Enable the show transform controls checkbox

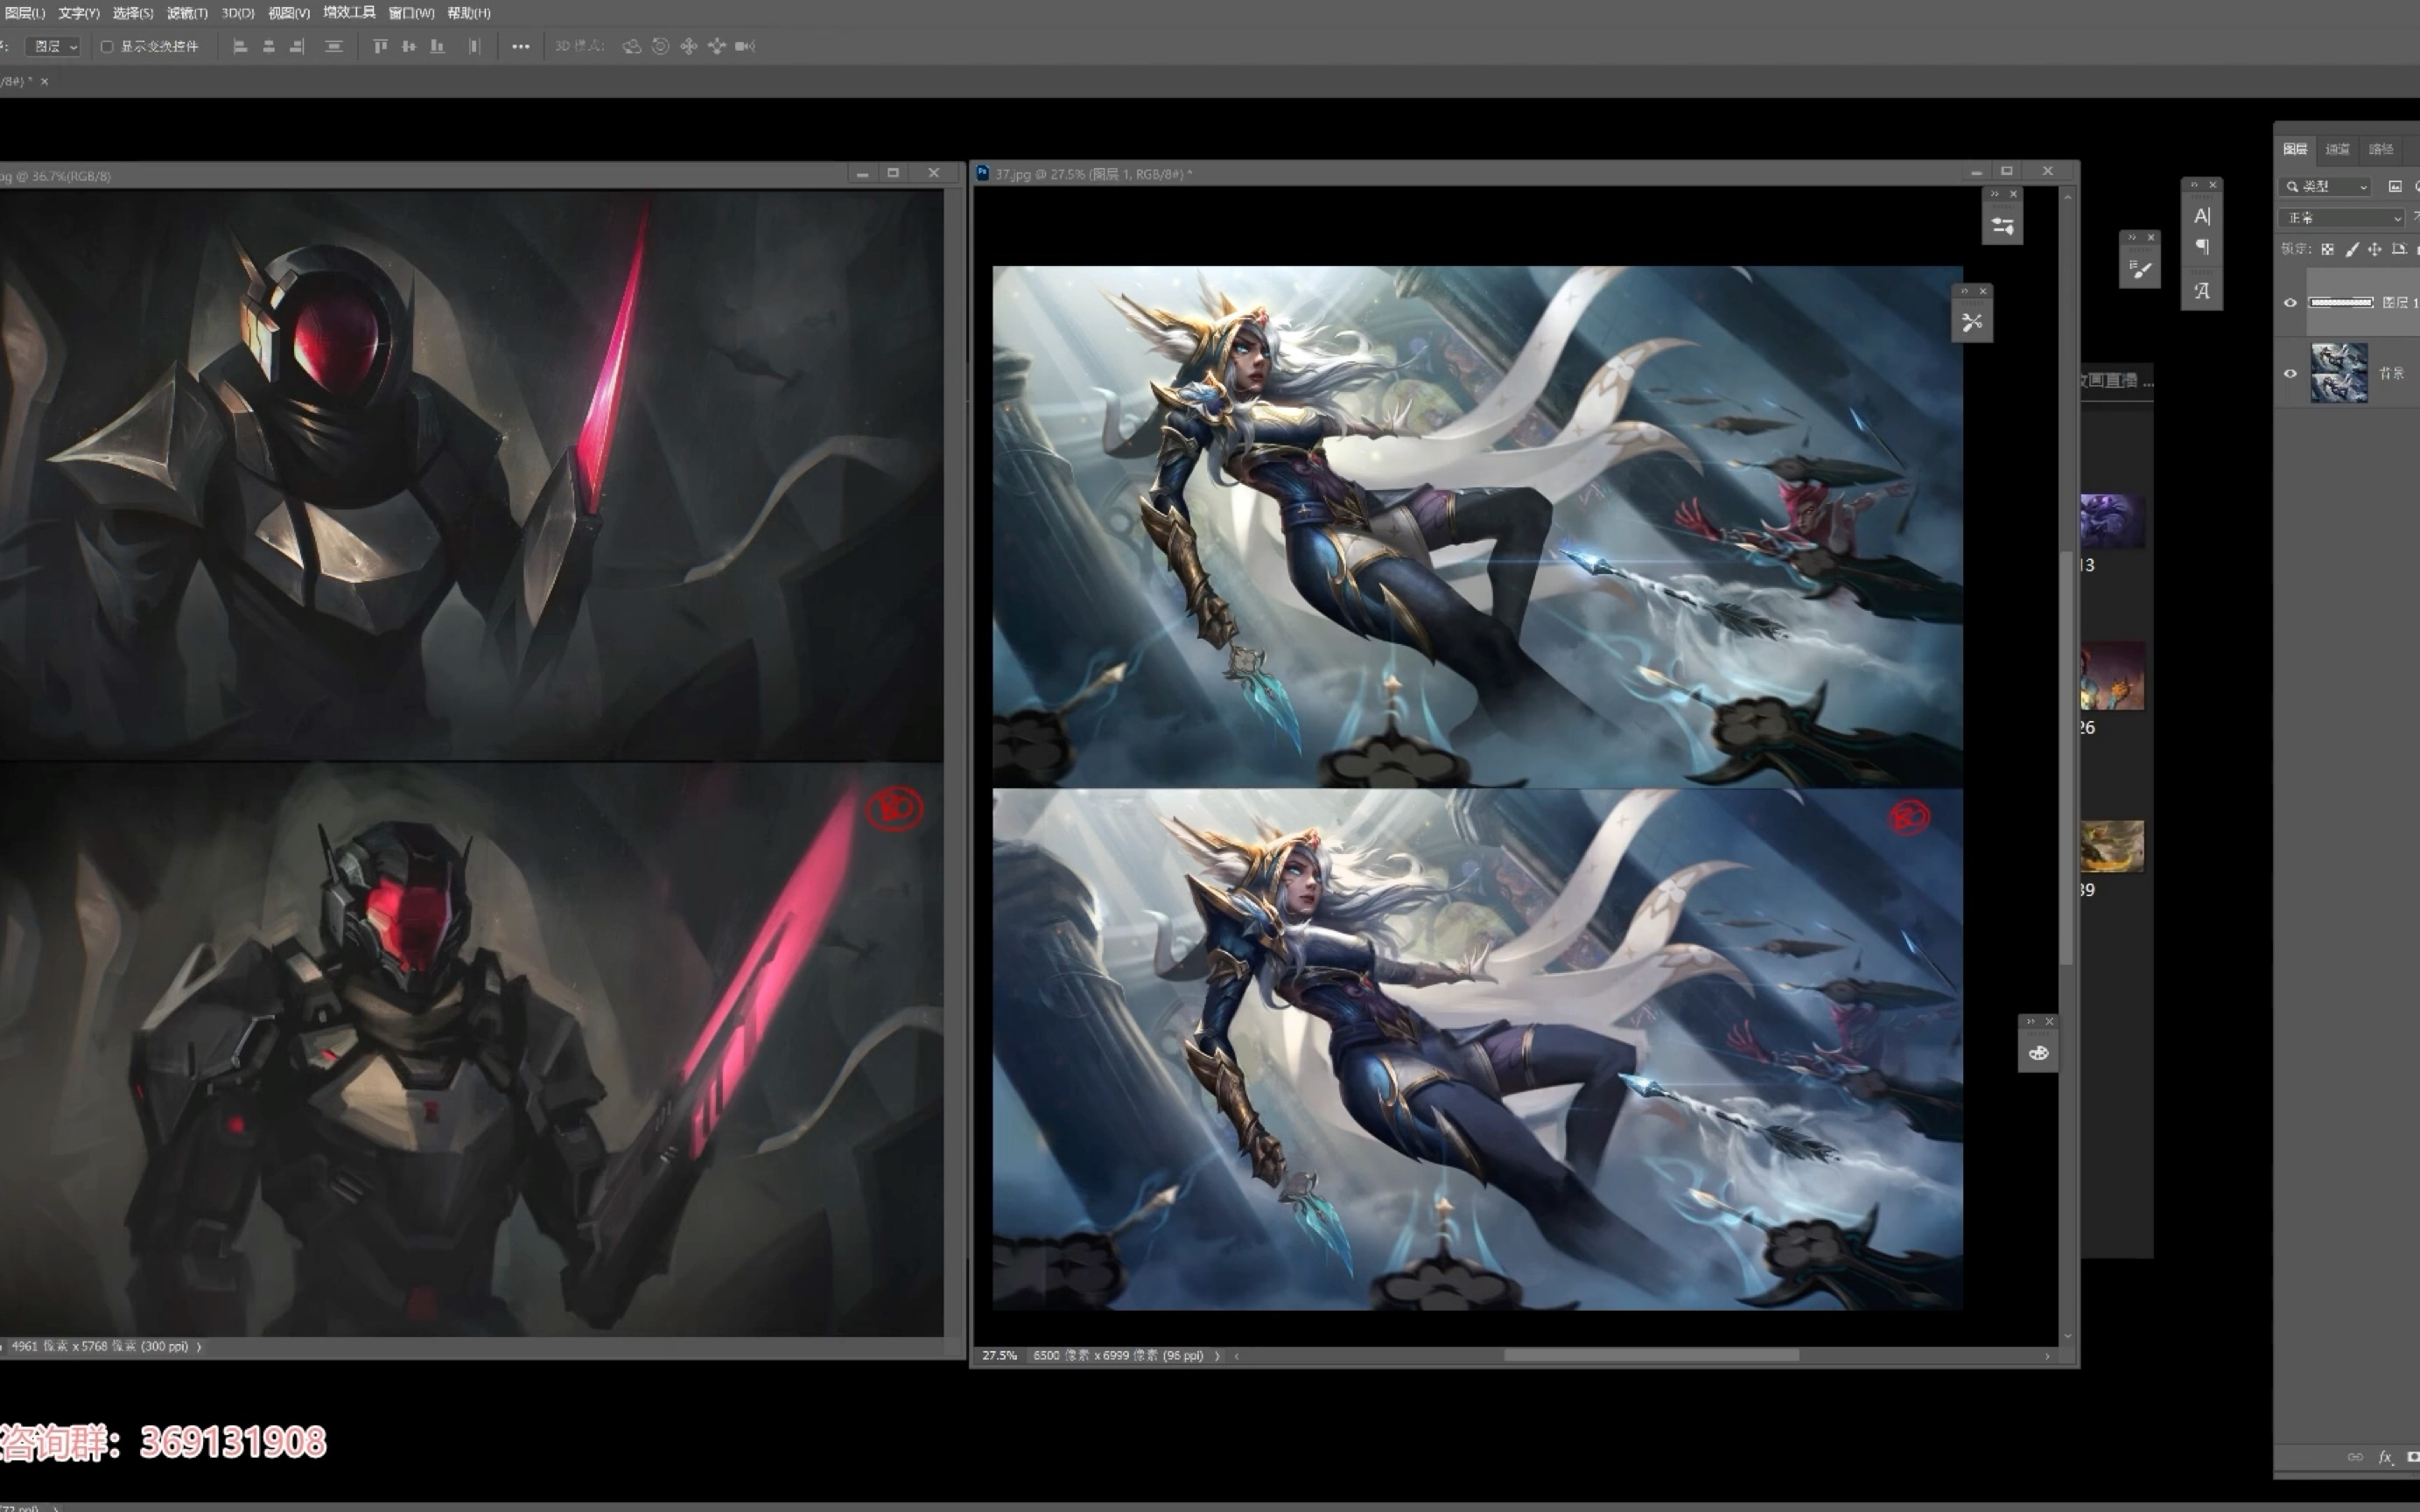pos(107,46)
